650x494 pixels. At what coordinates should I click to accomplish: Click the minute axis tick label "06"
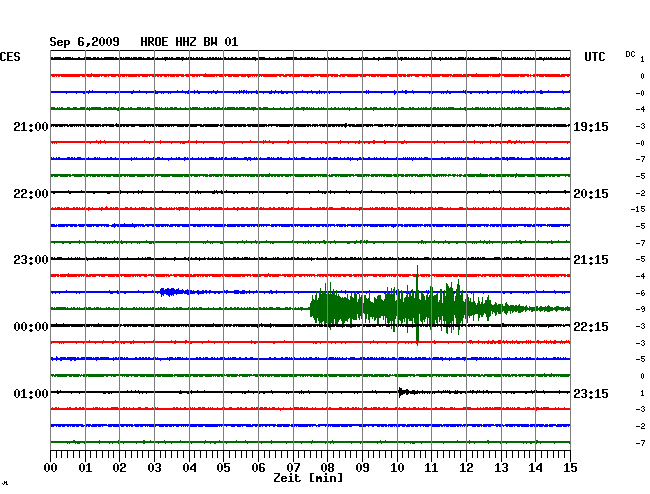tap(258, 468)
